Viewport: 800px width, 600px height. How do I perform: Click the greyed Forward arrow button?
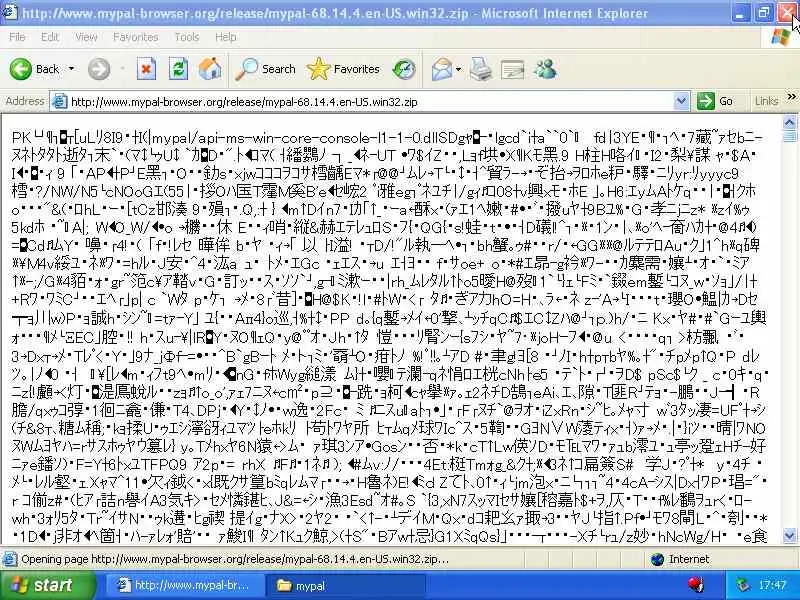tap(98, 69)
